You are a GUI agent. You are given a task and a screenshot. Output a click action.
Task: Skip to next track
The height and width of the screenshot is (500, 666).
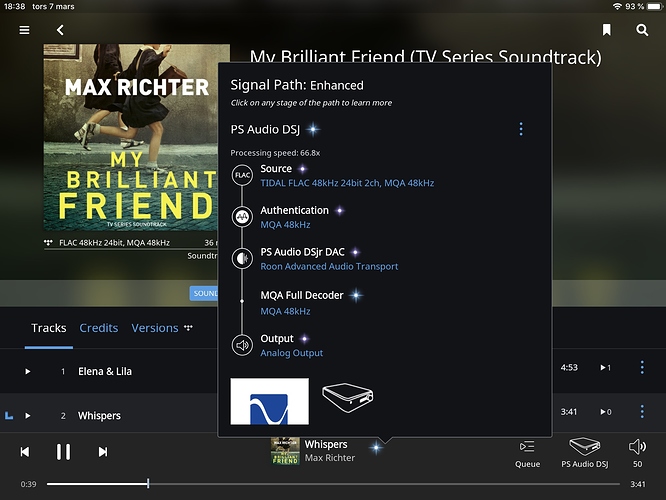pyautogui.click(x=103, y=452)
